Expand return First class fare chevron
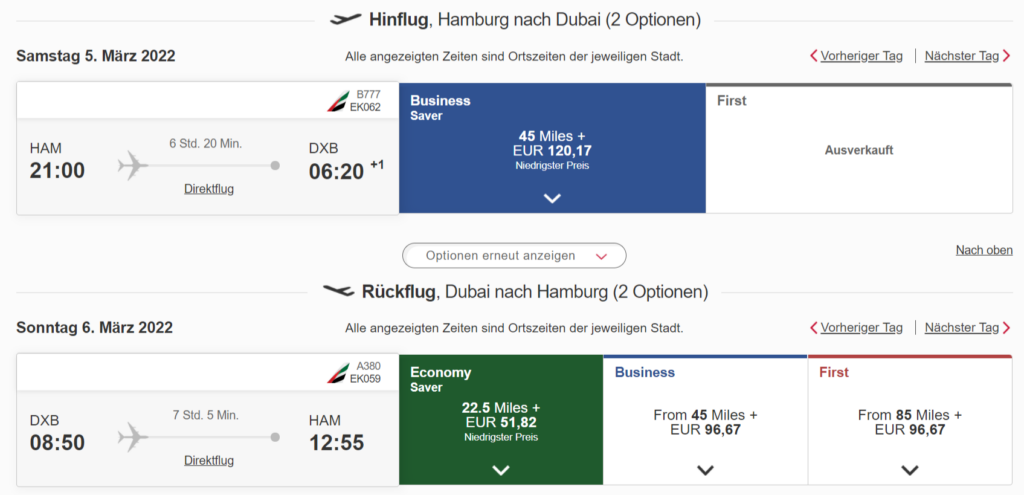 pos(909,469)
